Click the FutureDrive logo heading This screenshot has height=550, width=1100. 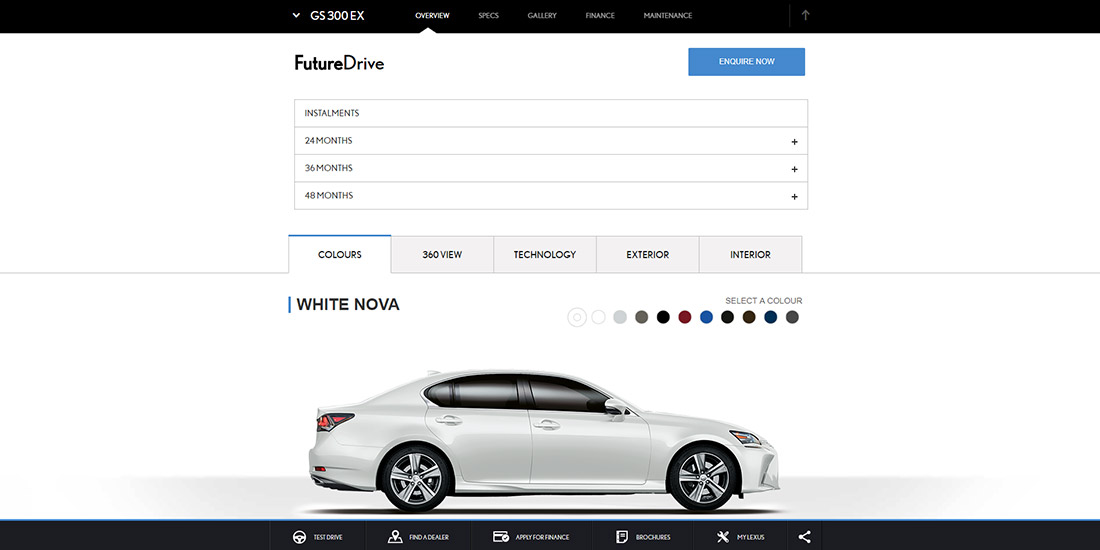coord(340,63)
